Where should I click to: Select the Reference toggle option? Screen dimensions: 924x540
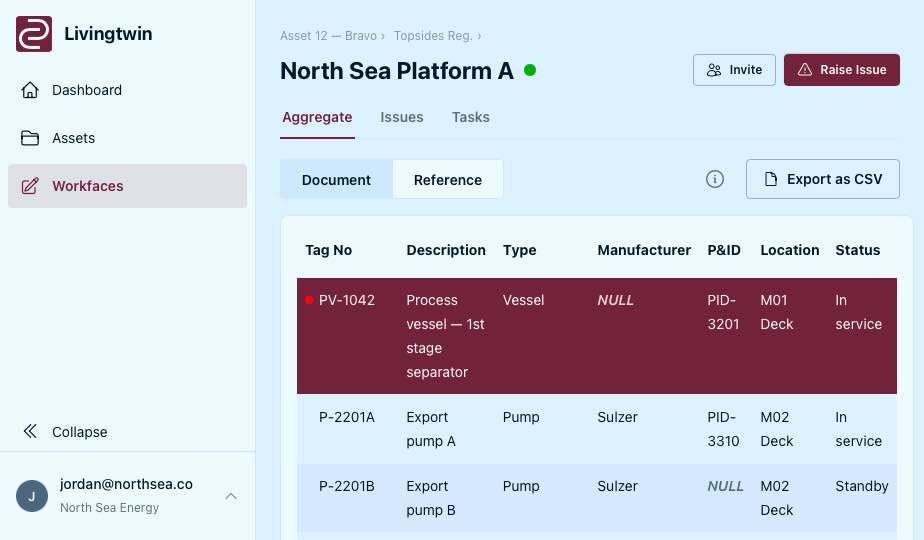point(448,180)
